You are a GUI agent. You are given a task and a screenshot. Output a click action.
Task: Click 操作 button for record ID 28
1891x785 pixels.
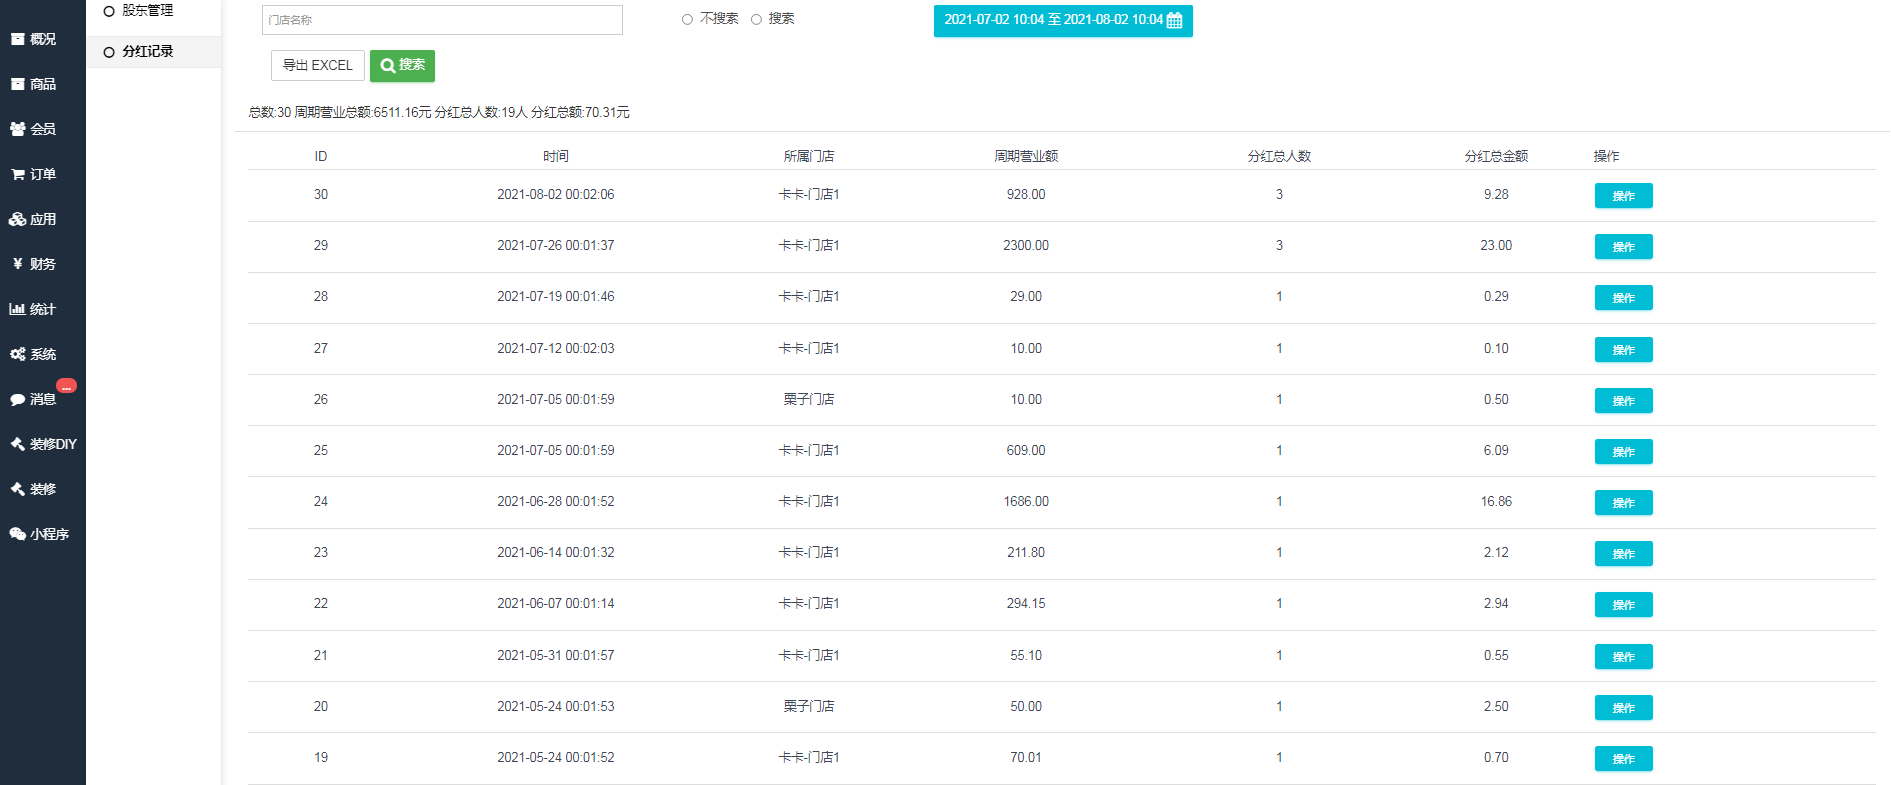[1623, 298]
